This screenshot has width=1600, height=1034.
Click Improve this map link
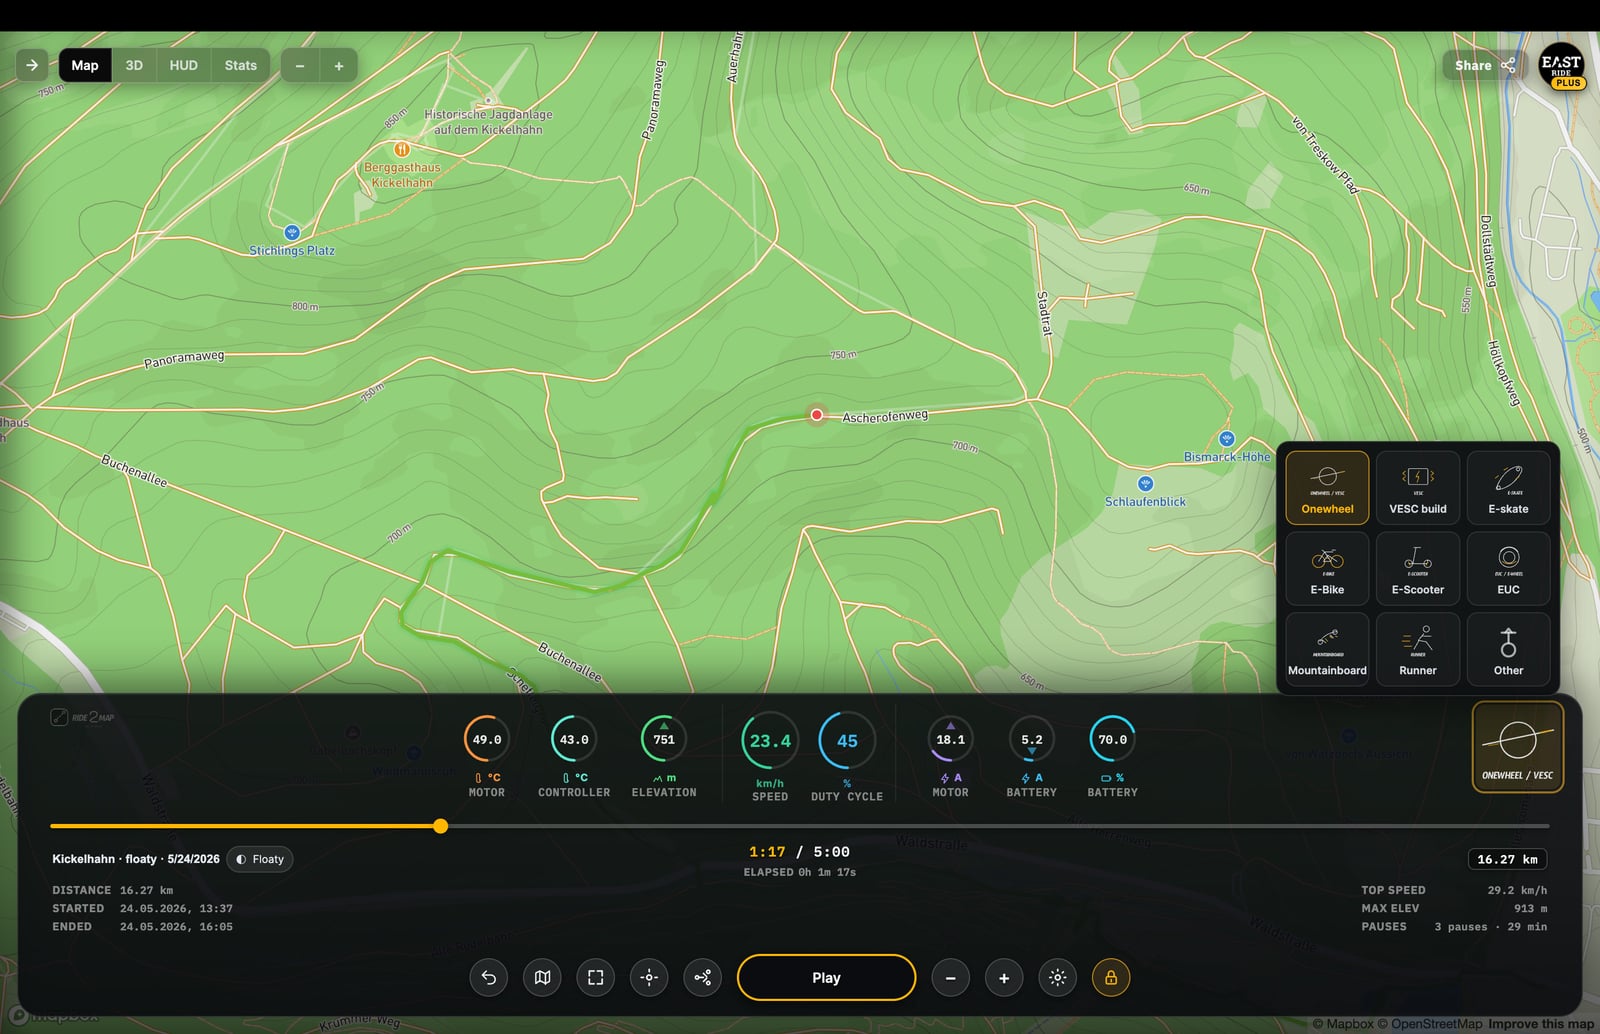click(x=1541, y=1024)
